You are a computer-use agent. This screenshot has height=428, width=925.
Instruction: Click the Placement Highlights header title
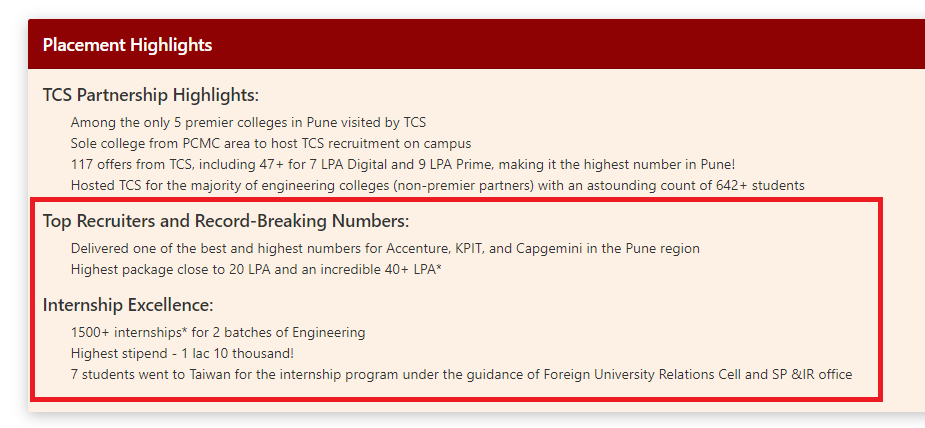click(127, 45)
